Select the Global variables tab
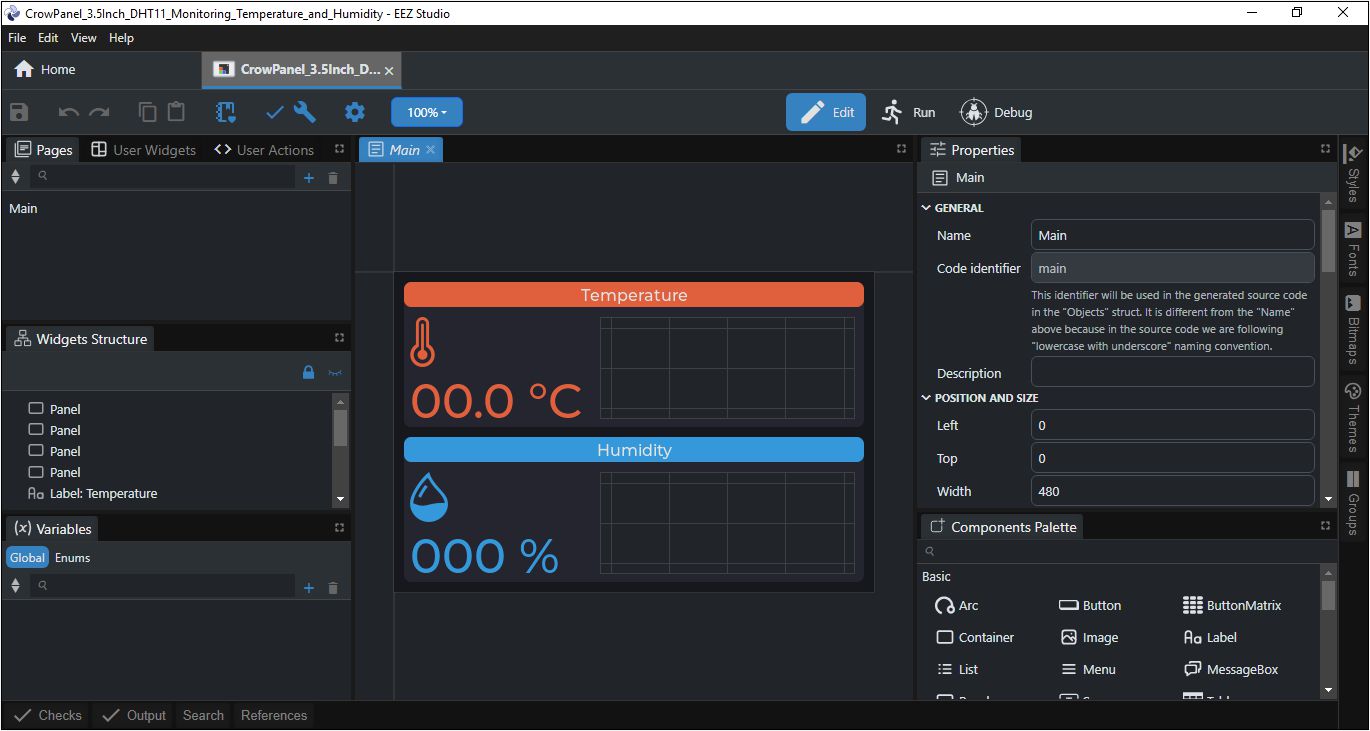Screen dimensions: 1370x731 [28, 557]
